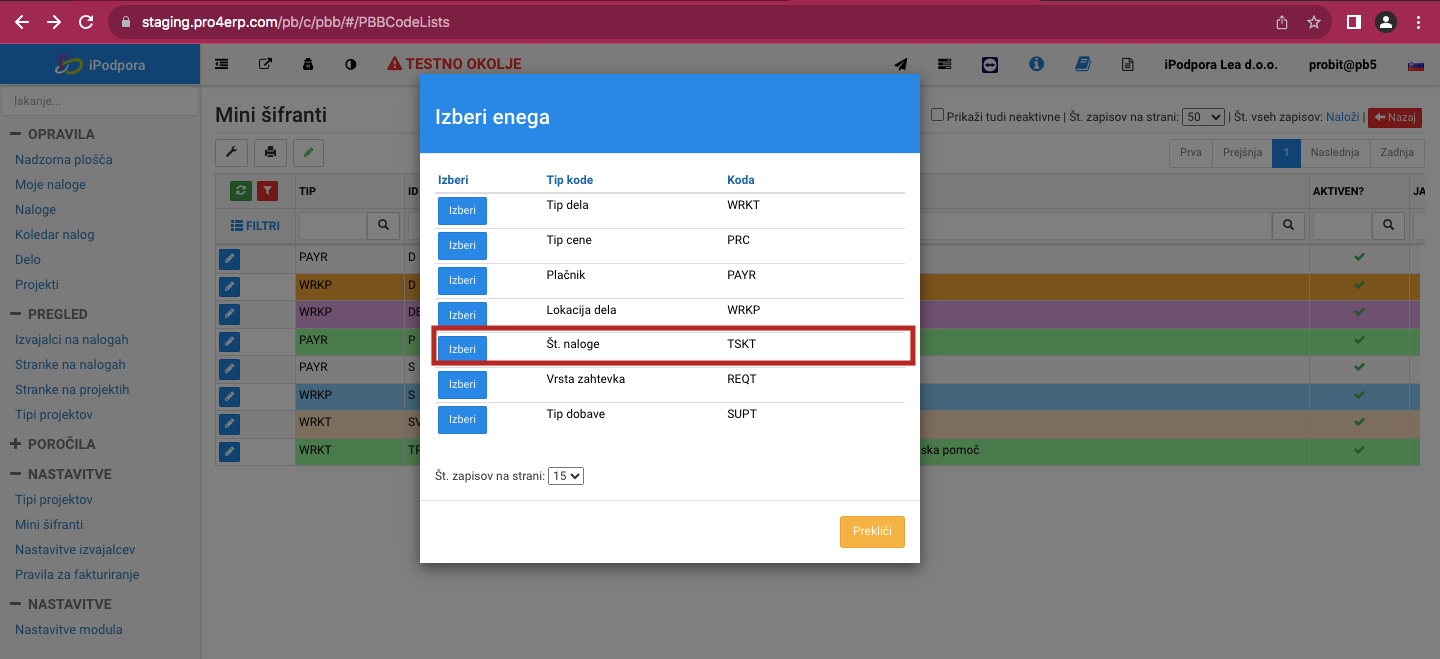Open the iPodpora Lea d.o.o. company menu
The image size is (1440, 659).
click(x=1221, y=64)
